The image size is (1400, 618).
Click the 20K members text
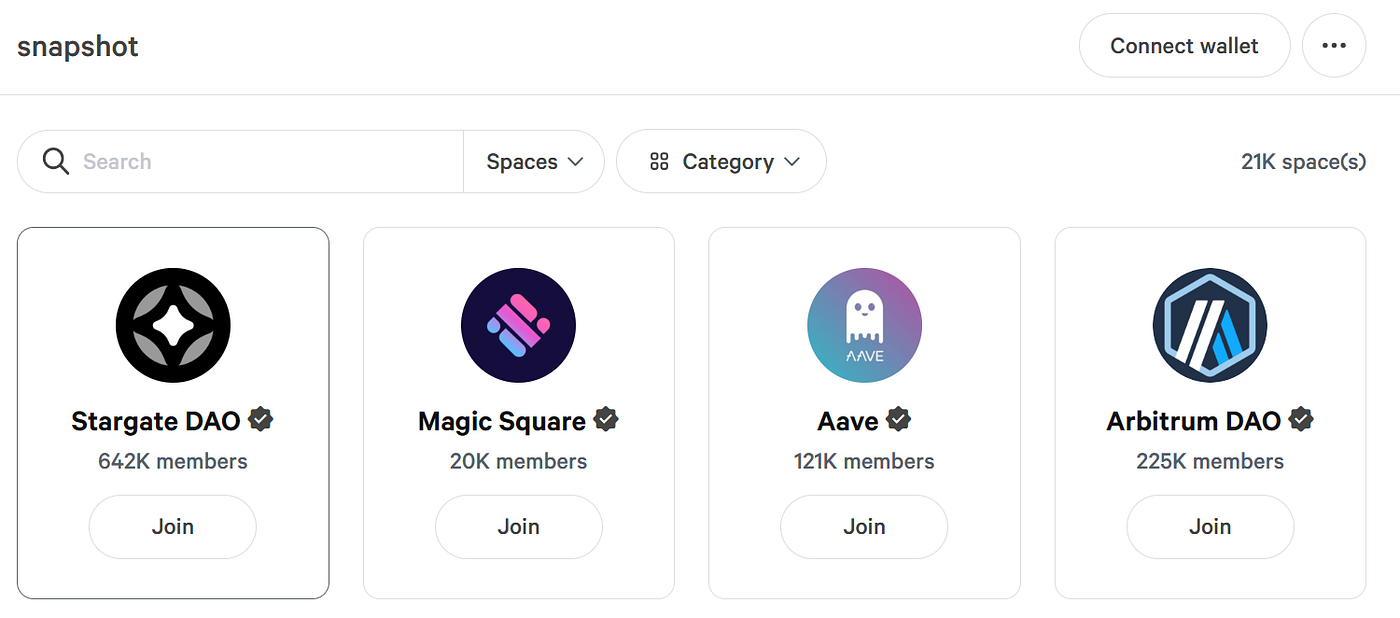(518, 461)
